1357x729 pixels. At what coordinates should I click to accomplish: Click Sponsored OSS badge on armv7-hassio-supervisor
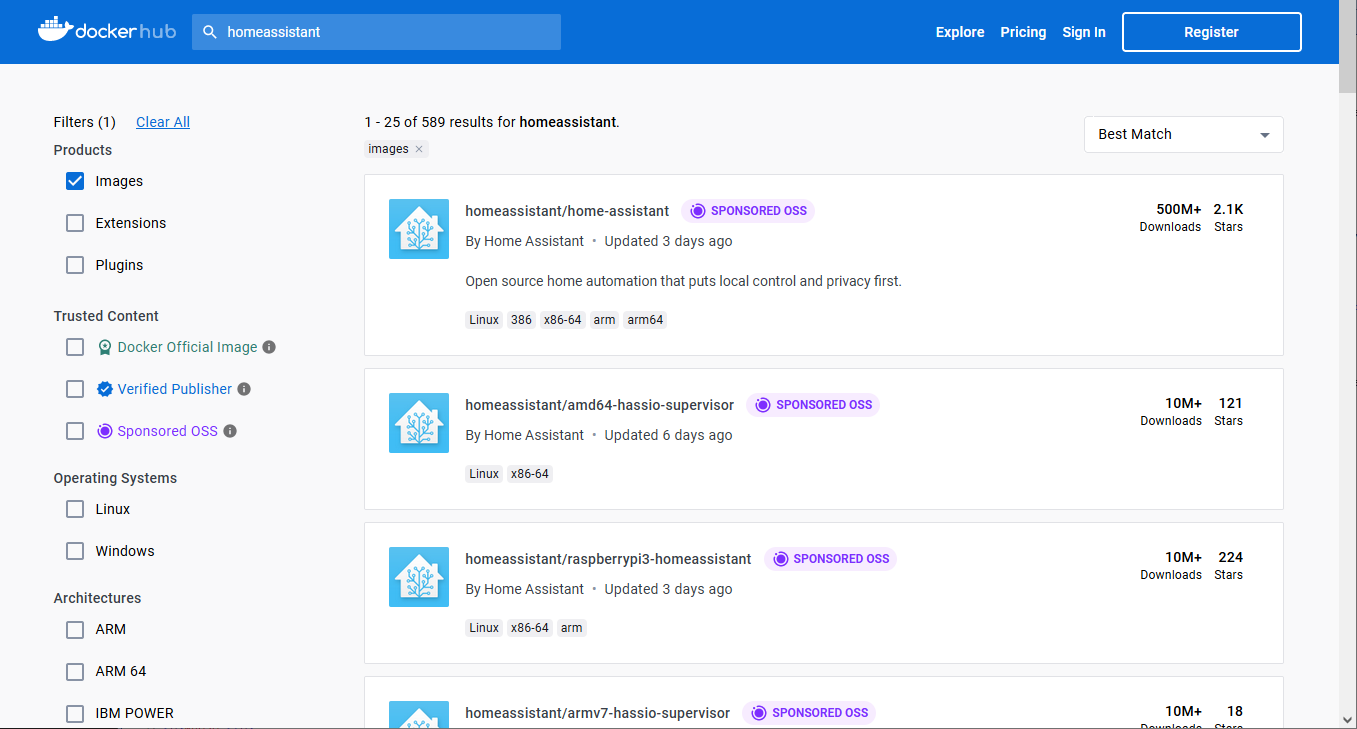click(x=809, y=713)
